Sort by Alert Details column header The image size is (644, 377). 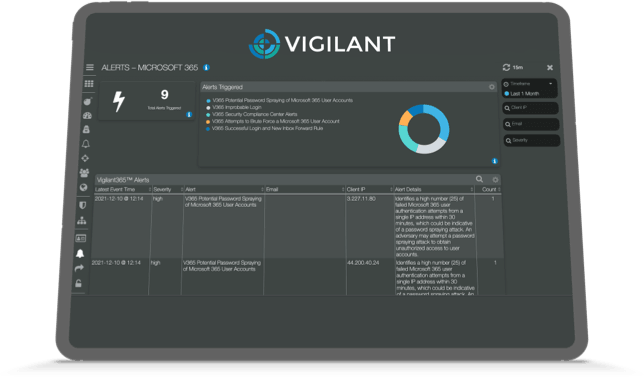[x=434, y=189]
